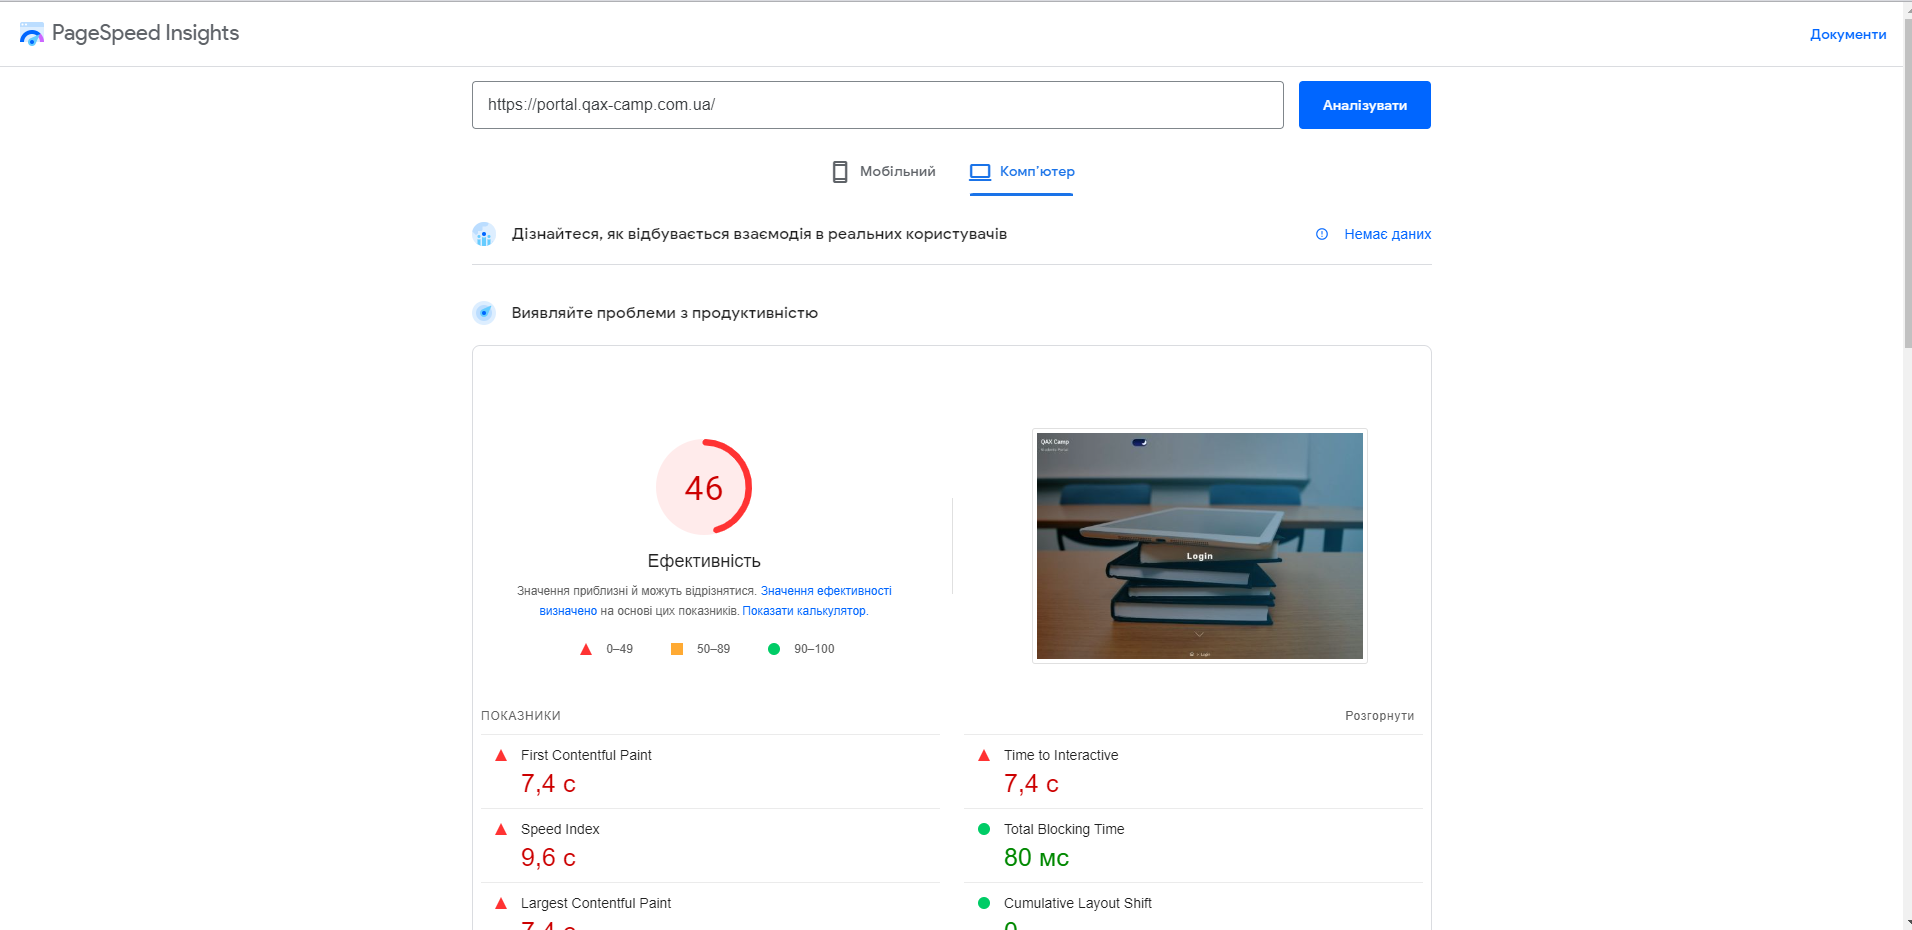Click the Largest Contentful Paint label
Viewport: 1912px width, 930px height.
pos(596,903)
